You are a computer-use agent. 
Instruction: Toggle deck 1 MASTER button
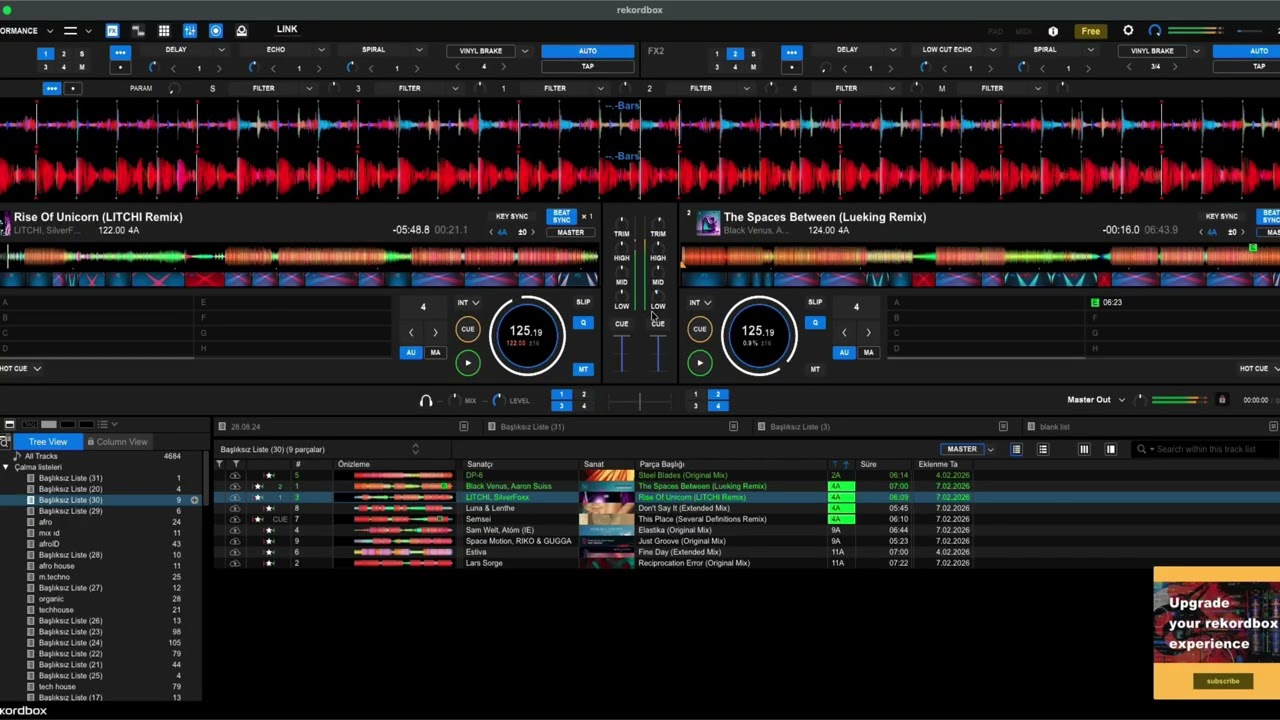pos(570,232)
